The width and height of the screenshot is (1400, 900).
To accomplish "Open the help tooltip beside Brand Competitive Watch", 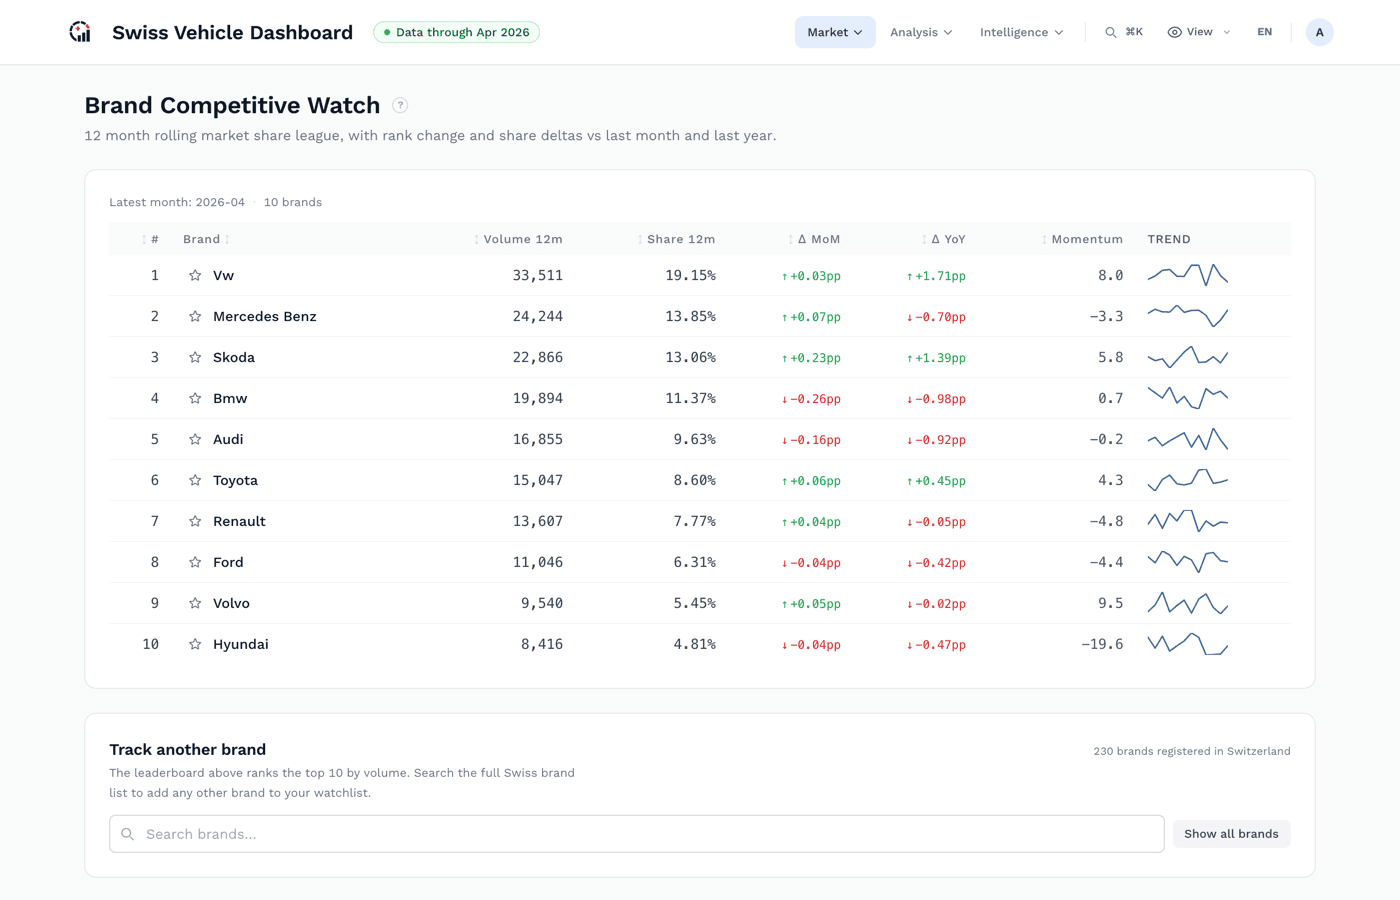I will [x=400, y=105].
